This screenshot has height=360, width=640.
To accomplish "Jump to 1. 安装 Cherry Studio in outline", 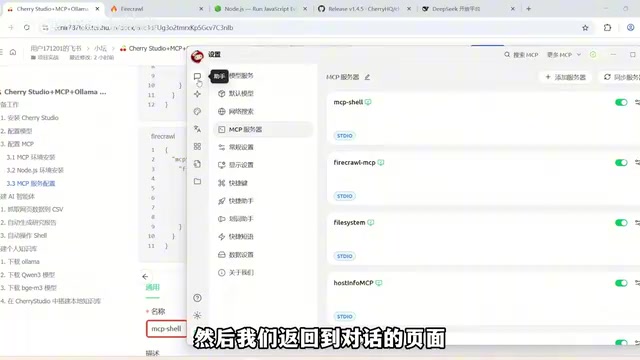I will pyautogui.click(x=30, y=118).
